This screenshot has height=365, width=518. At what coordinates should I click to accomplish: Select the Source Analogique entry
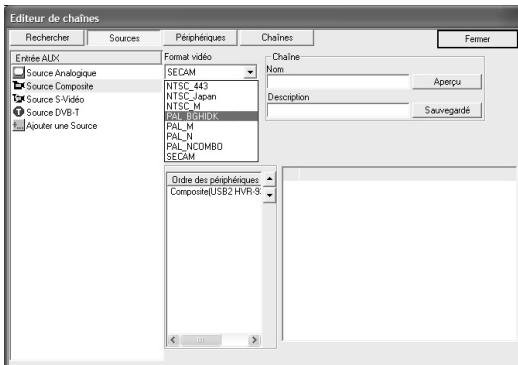(61, 73)
